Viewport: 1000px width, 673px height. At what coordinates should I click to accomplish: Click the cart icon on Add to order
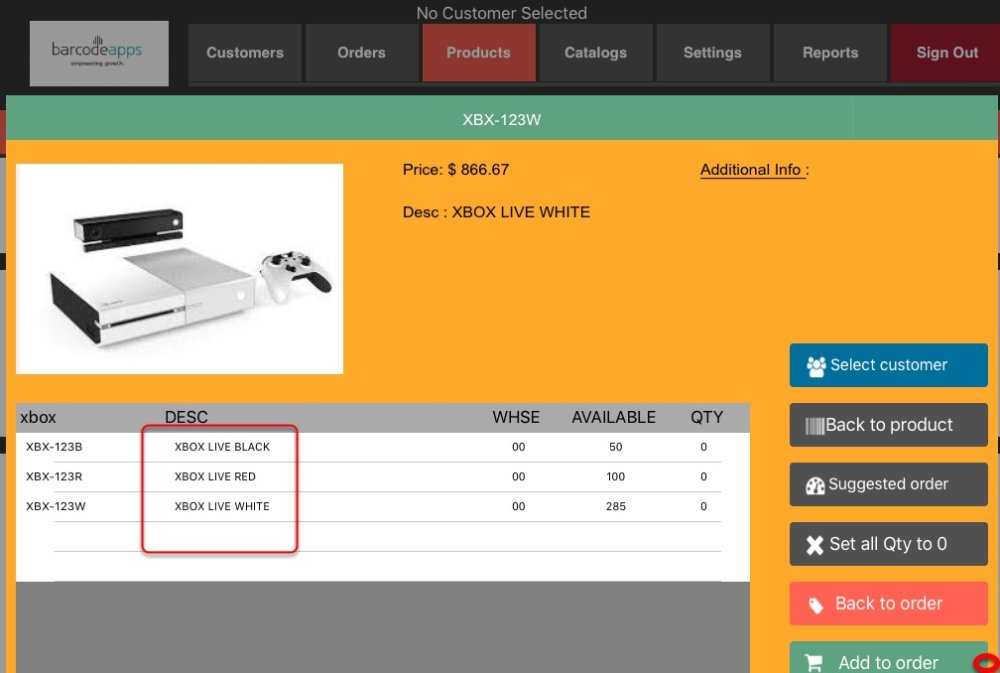point(813,663)
